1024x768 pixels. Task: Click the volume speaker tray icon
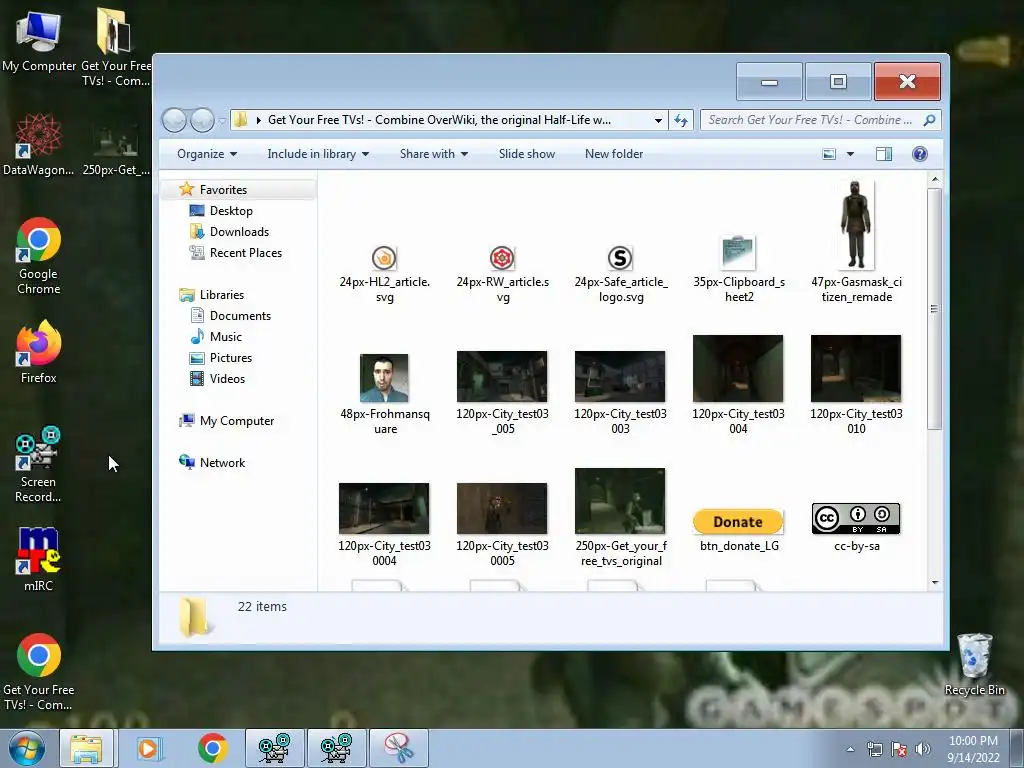pyautogui.click(x=922, y=749)
